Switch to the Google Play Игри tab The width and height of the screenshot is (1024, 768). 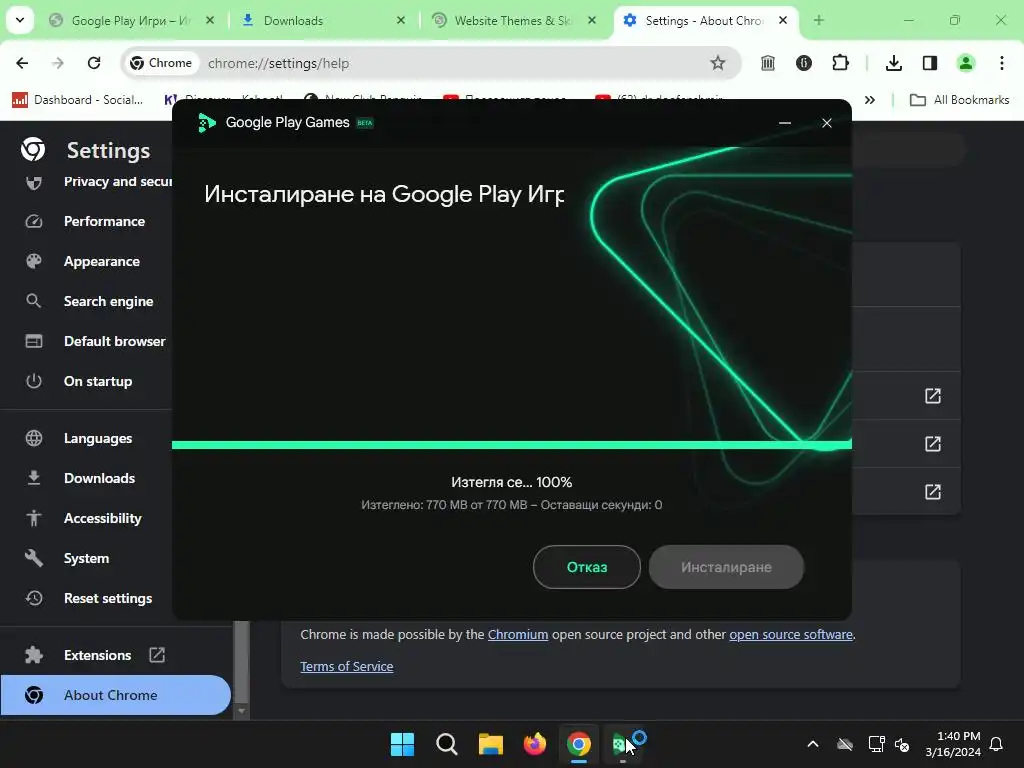tap(131, 21)
